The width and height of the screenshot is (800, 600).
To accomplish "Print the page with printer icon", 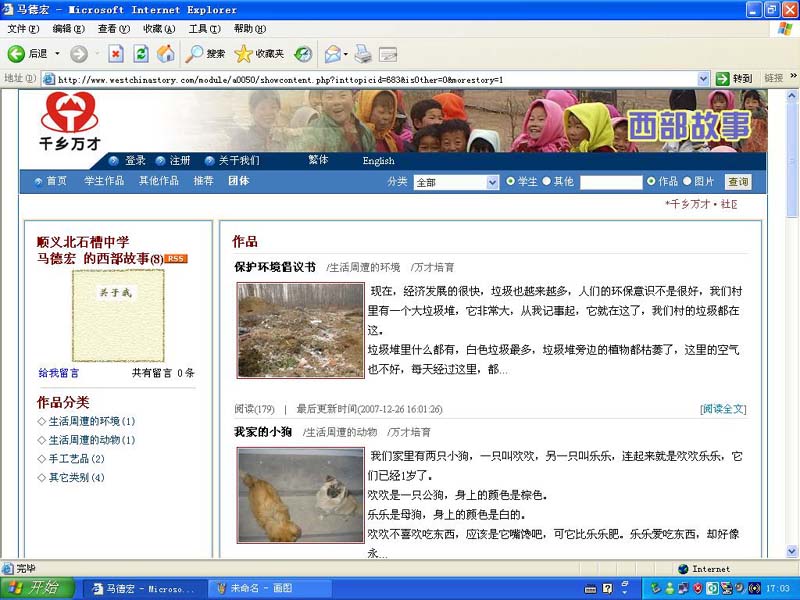I will click(x=363, y=54).
